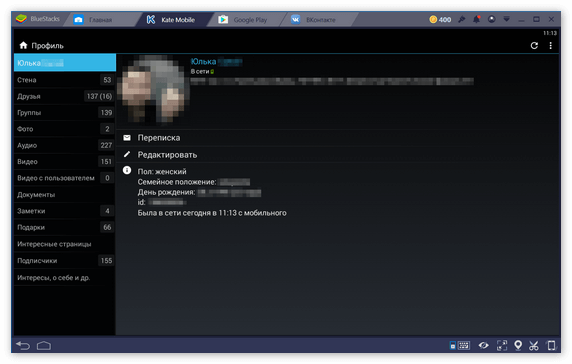572x364 pixels.
Task: Open the three-dot overflow menu
Action: [550, 46]
